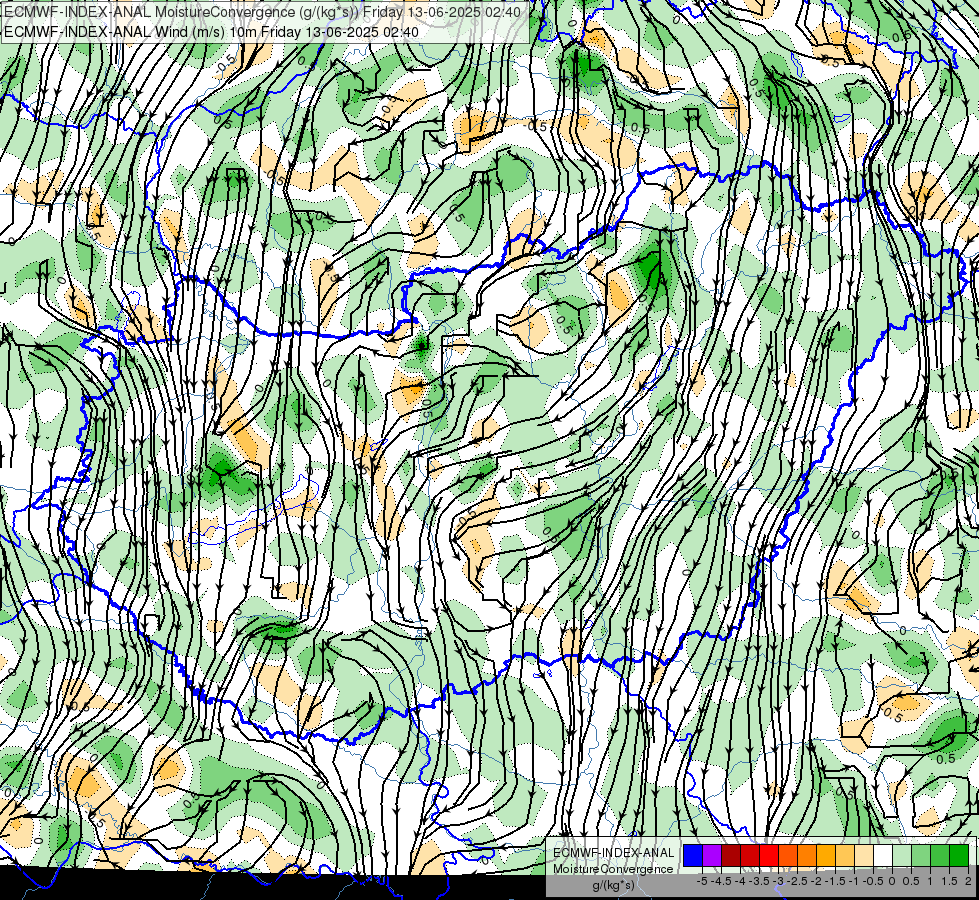Click the blue legend color swatch
This screenshot has height=900, width=979.
pos(693,856)
